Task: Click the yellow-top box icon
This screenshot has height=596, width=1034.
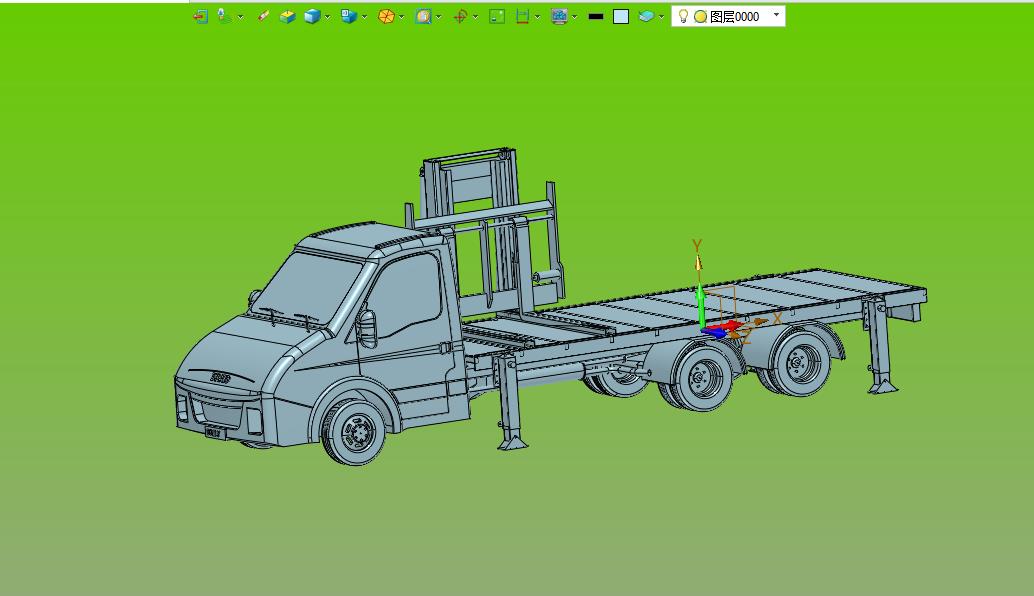Action: [288, 16]
